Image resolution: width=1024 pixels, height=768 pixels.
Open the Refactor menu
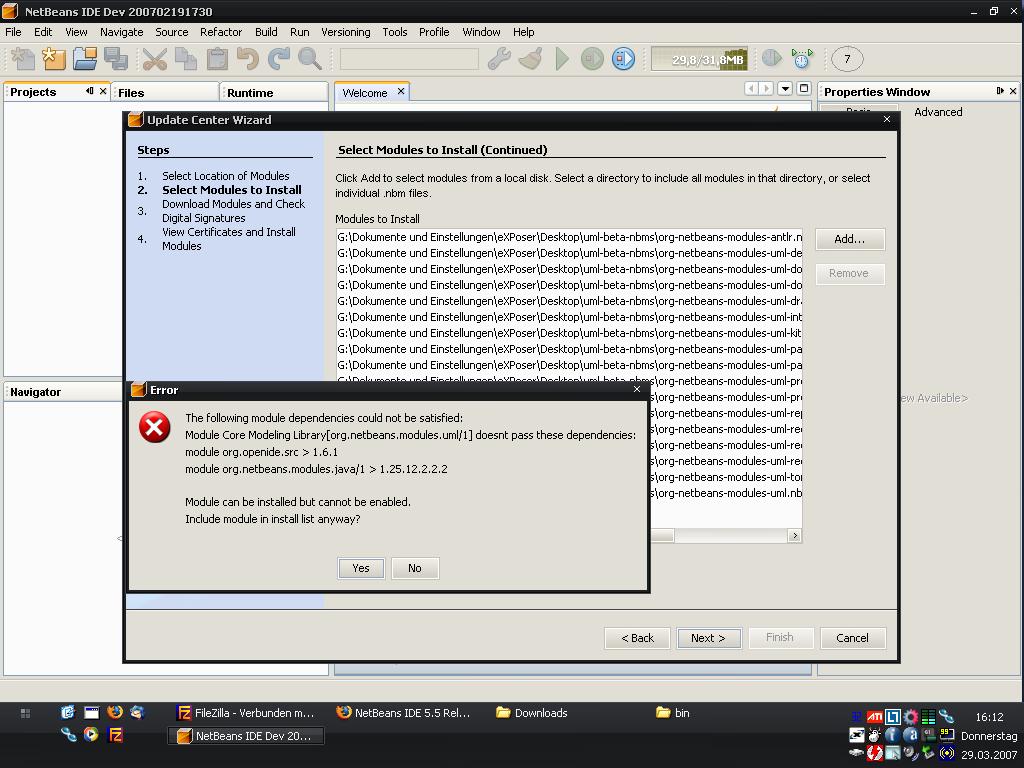pyautogui.click(x=221, y=32)
